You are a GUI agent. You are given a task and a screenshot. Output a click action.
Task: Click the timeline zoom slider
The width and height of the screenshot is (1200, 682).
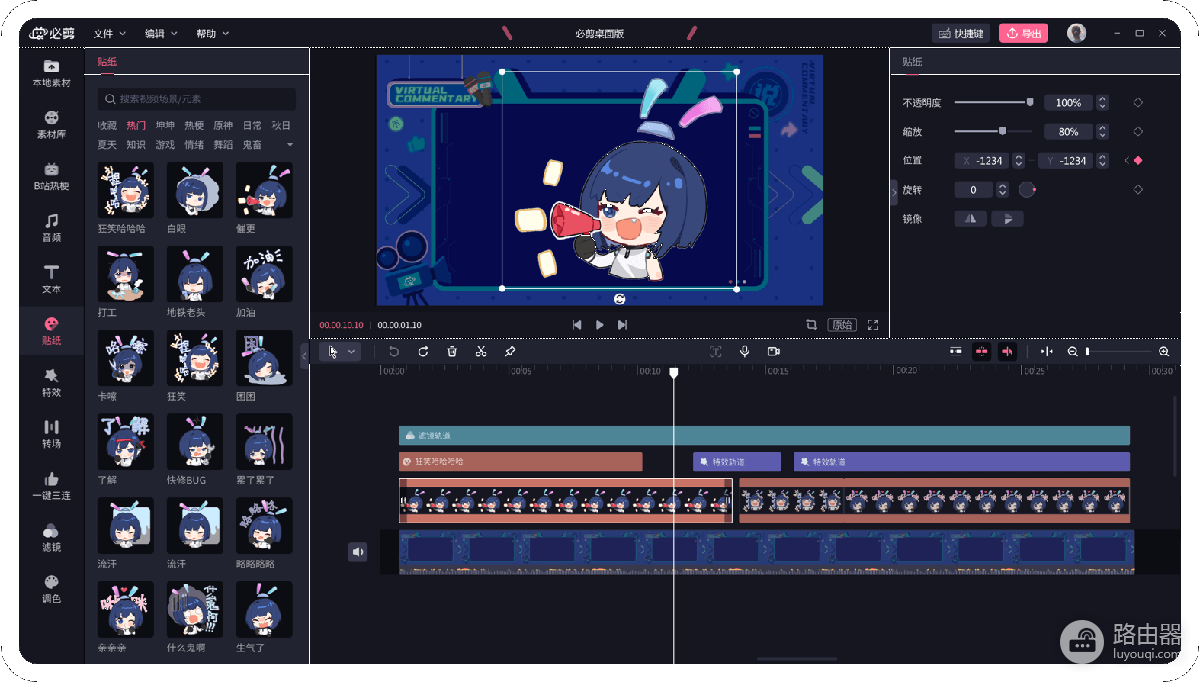tap(1118, 352)
